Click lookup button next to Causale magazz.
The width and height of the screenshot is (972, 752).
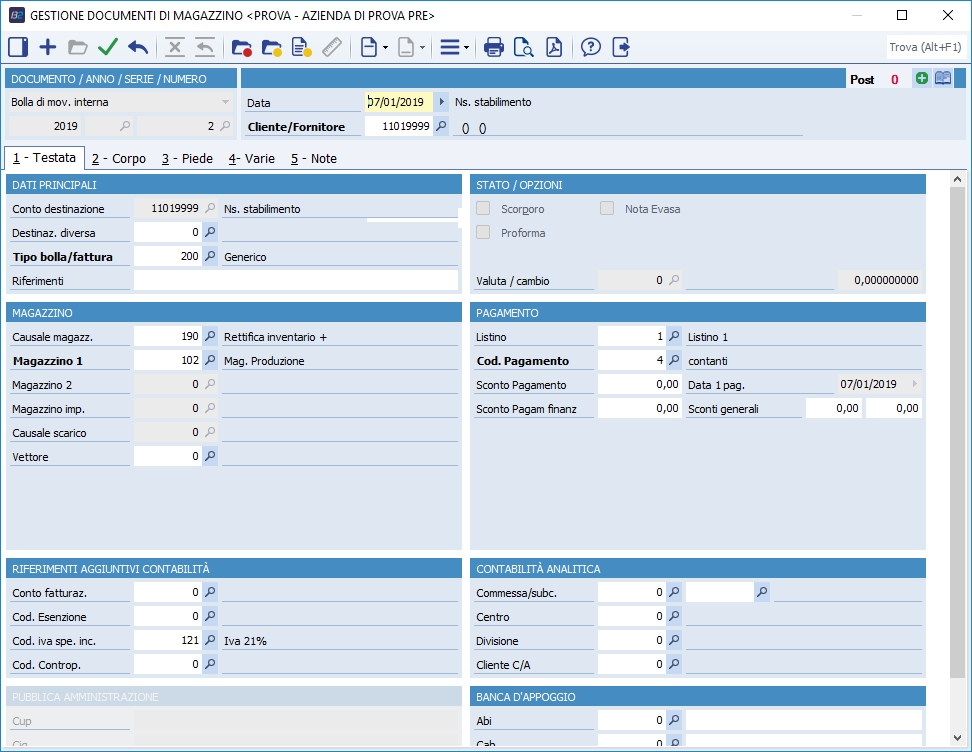pyautogui.click(x=210, y=337)
